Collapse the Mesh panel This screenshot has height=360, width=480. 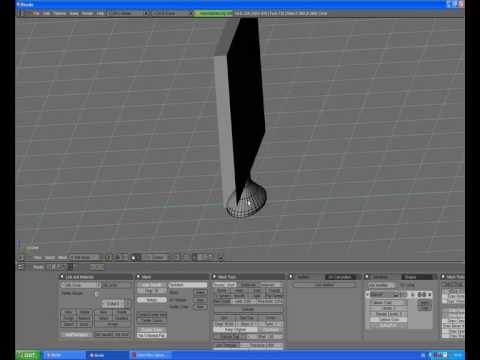[x=138, y=277]
